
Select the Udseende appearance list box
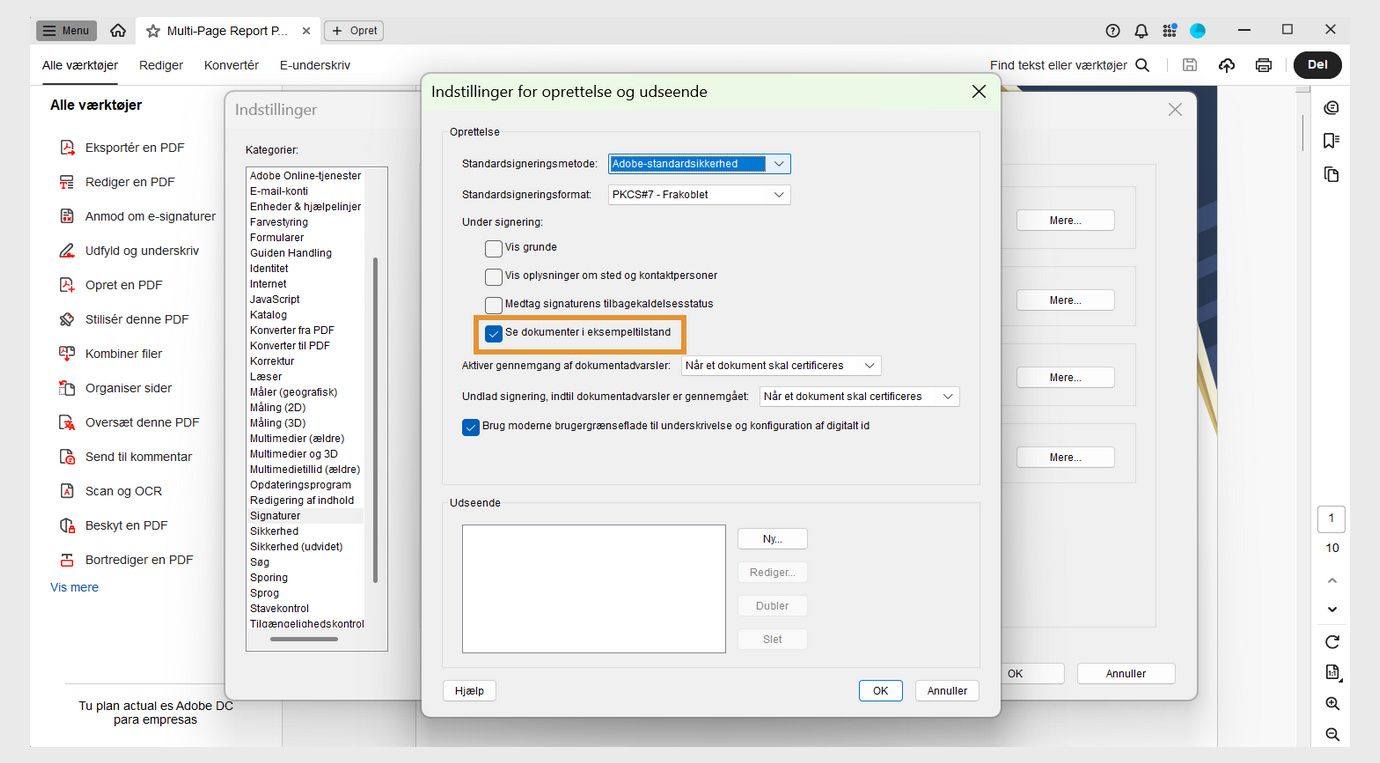[x=594, y=589]
